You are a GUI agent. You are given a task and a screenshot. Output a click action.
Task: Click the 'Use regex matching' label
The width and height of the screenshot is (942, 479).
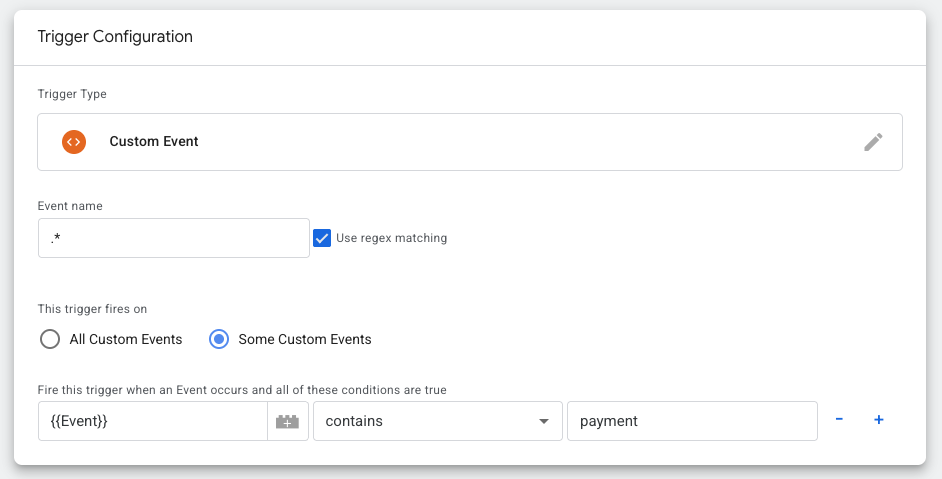(x=391, y=238)
